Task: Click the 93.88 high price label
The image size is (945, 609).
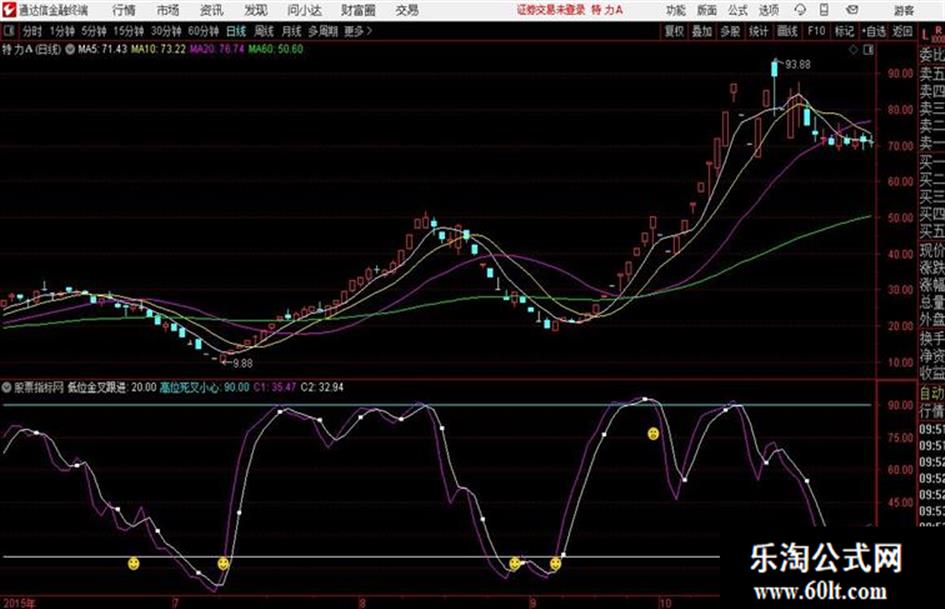Action: pos(797,64)
